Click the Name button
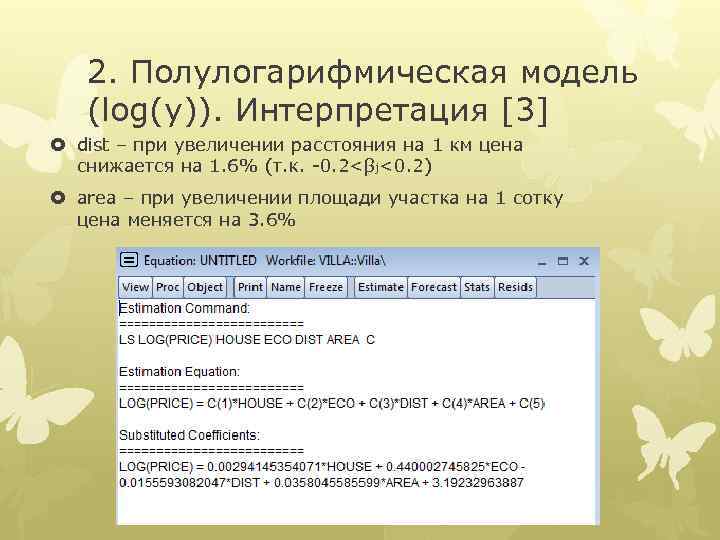The height and width of the screenshot is (540, 720). (286, 287)
